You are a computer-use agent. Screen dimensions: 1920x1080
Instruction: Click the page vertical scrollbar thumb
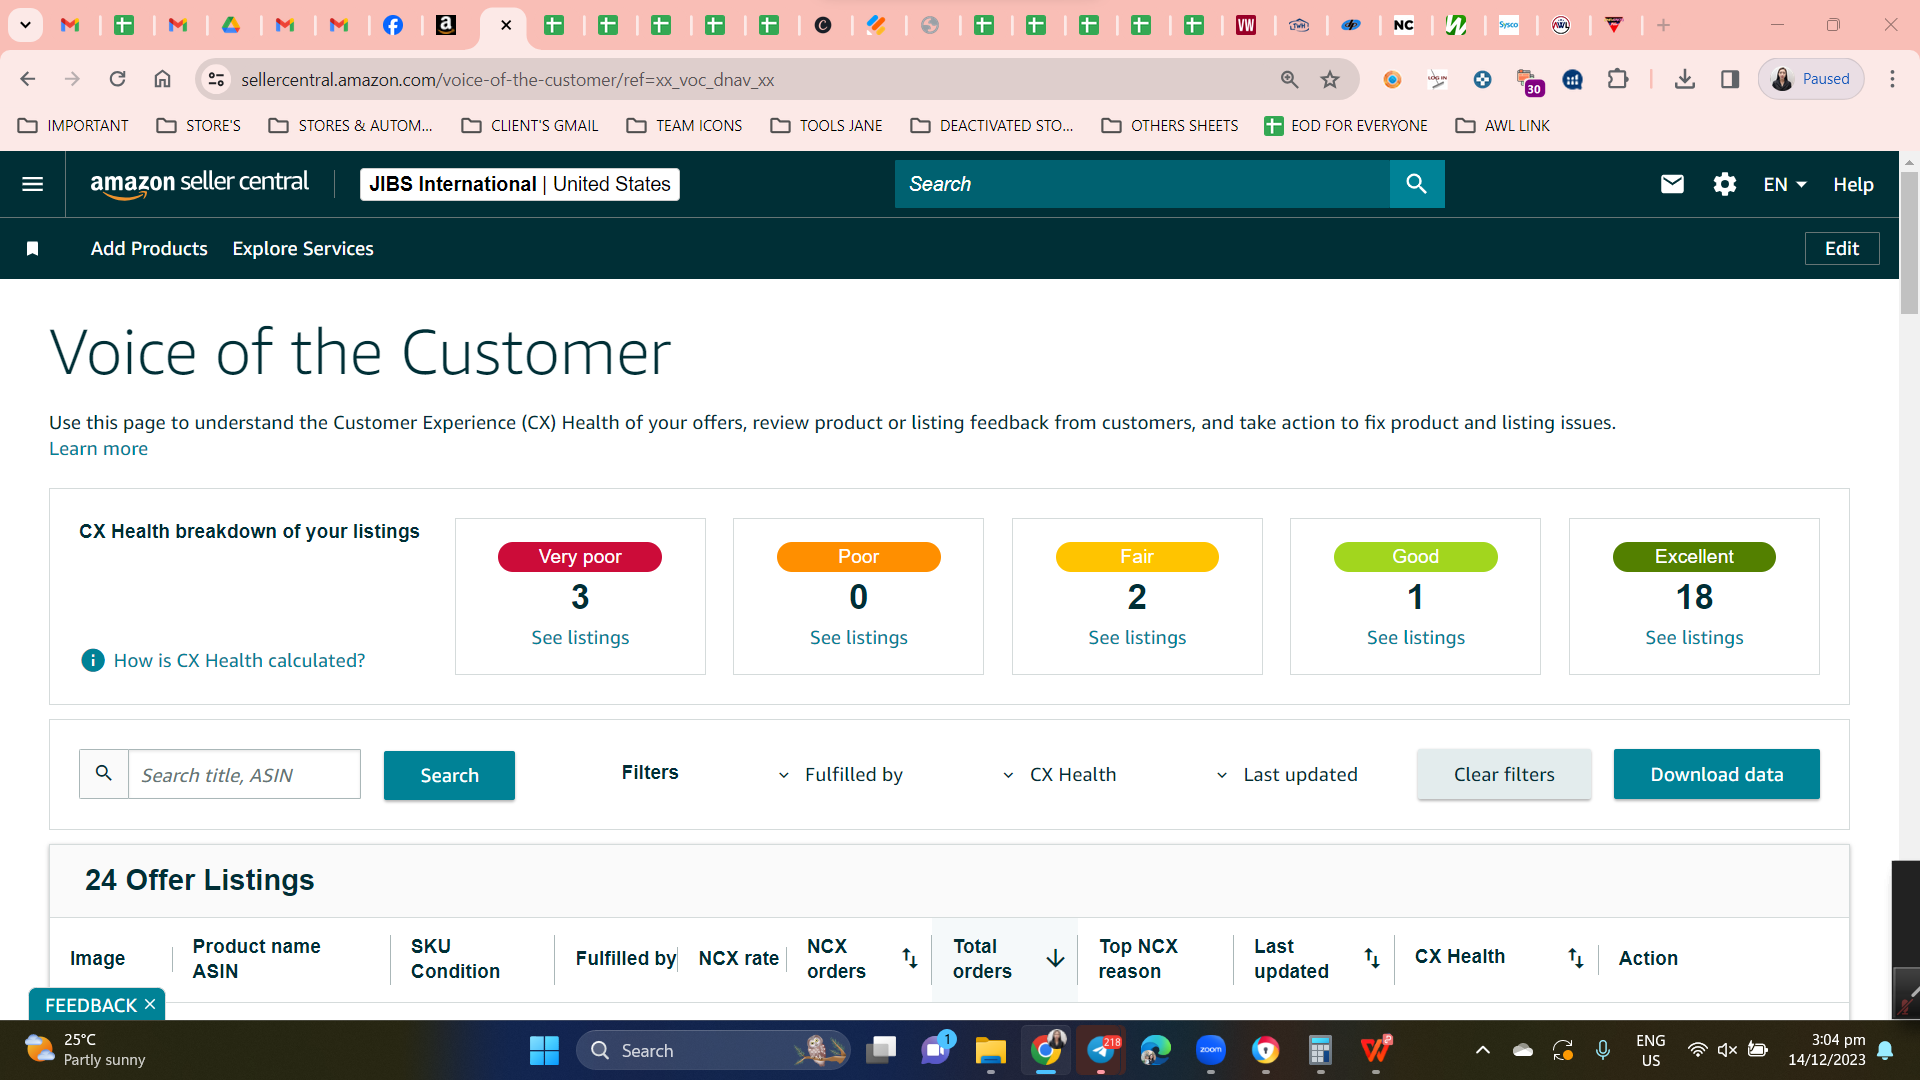(x=1909, y=243)
